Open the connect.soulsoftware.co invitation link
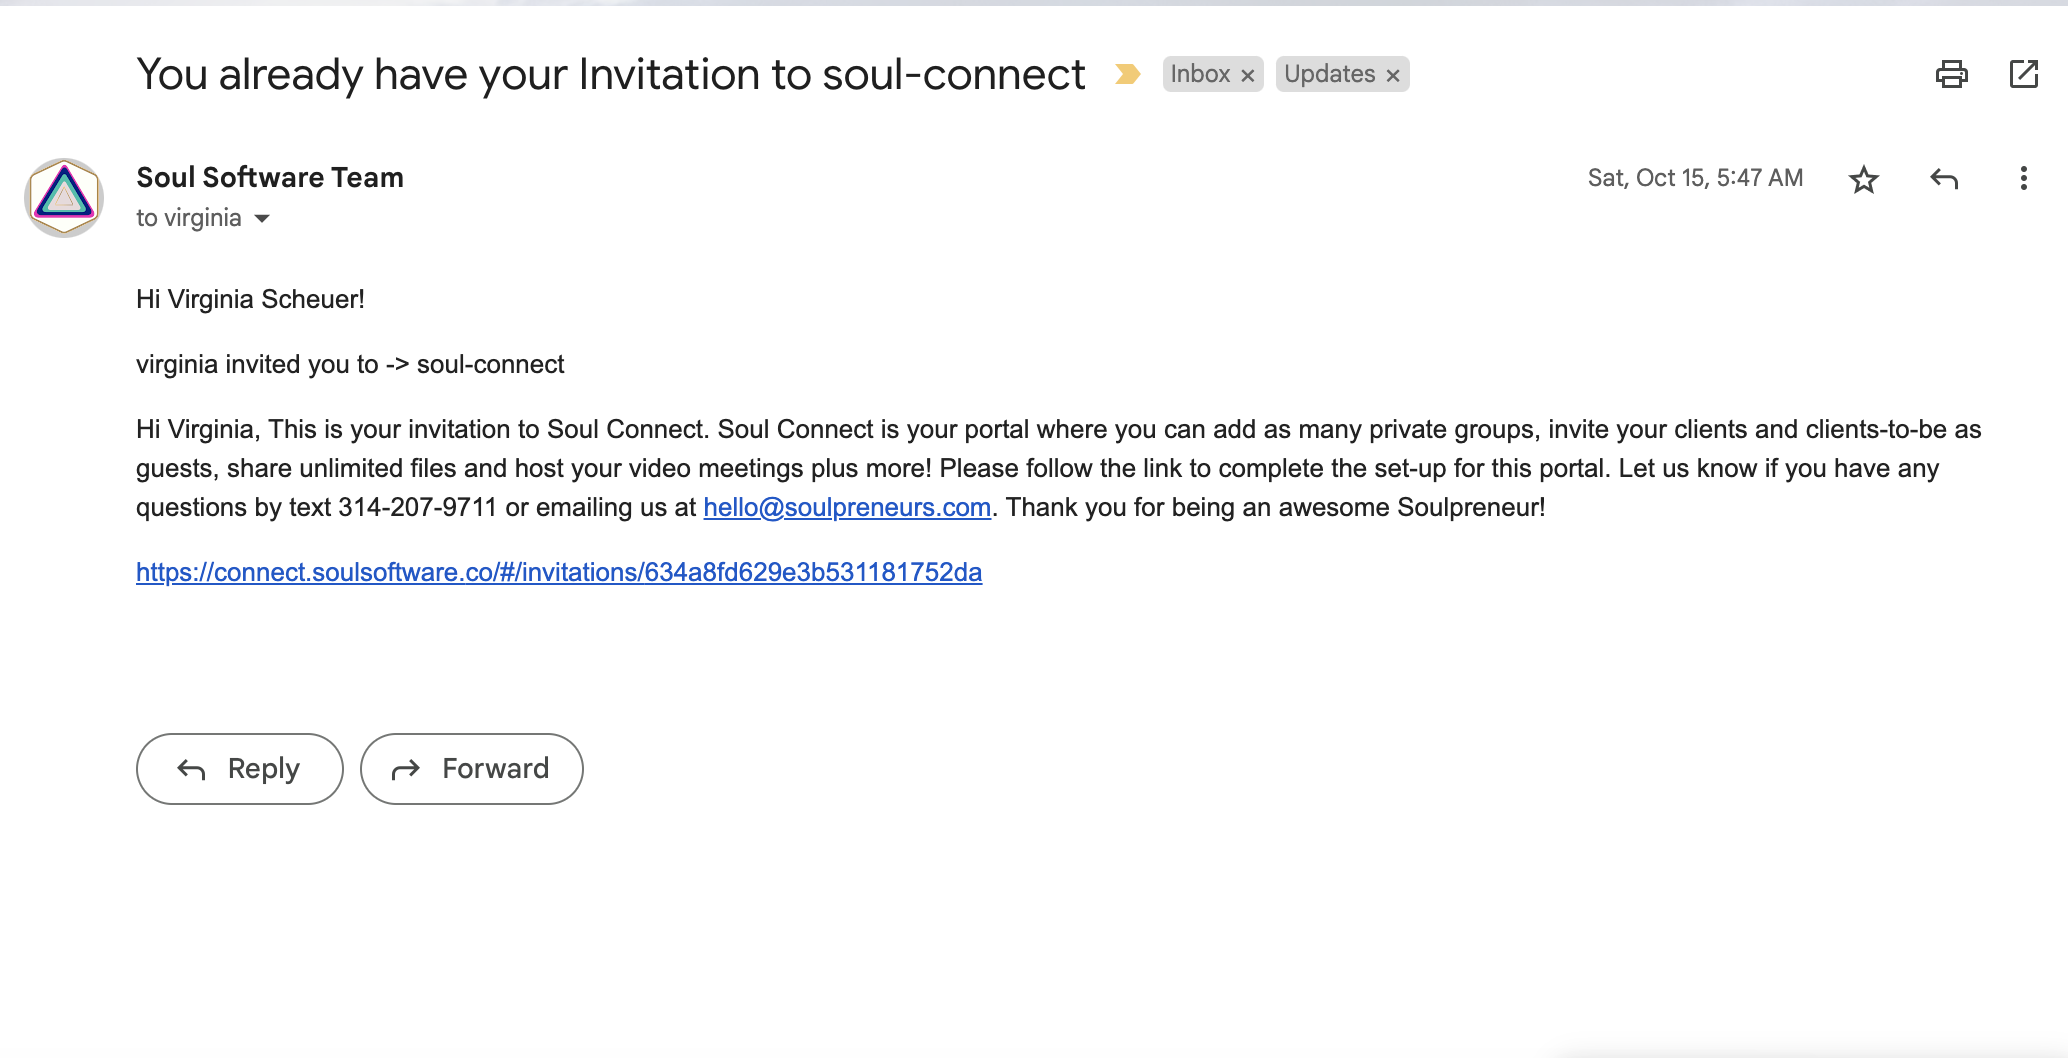The image size is (2068, 1058). (559, 572)
